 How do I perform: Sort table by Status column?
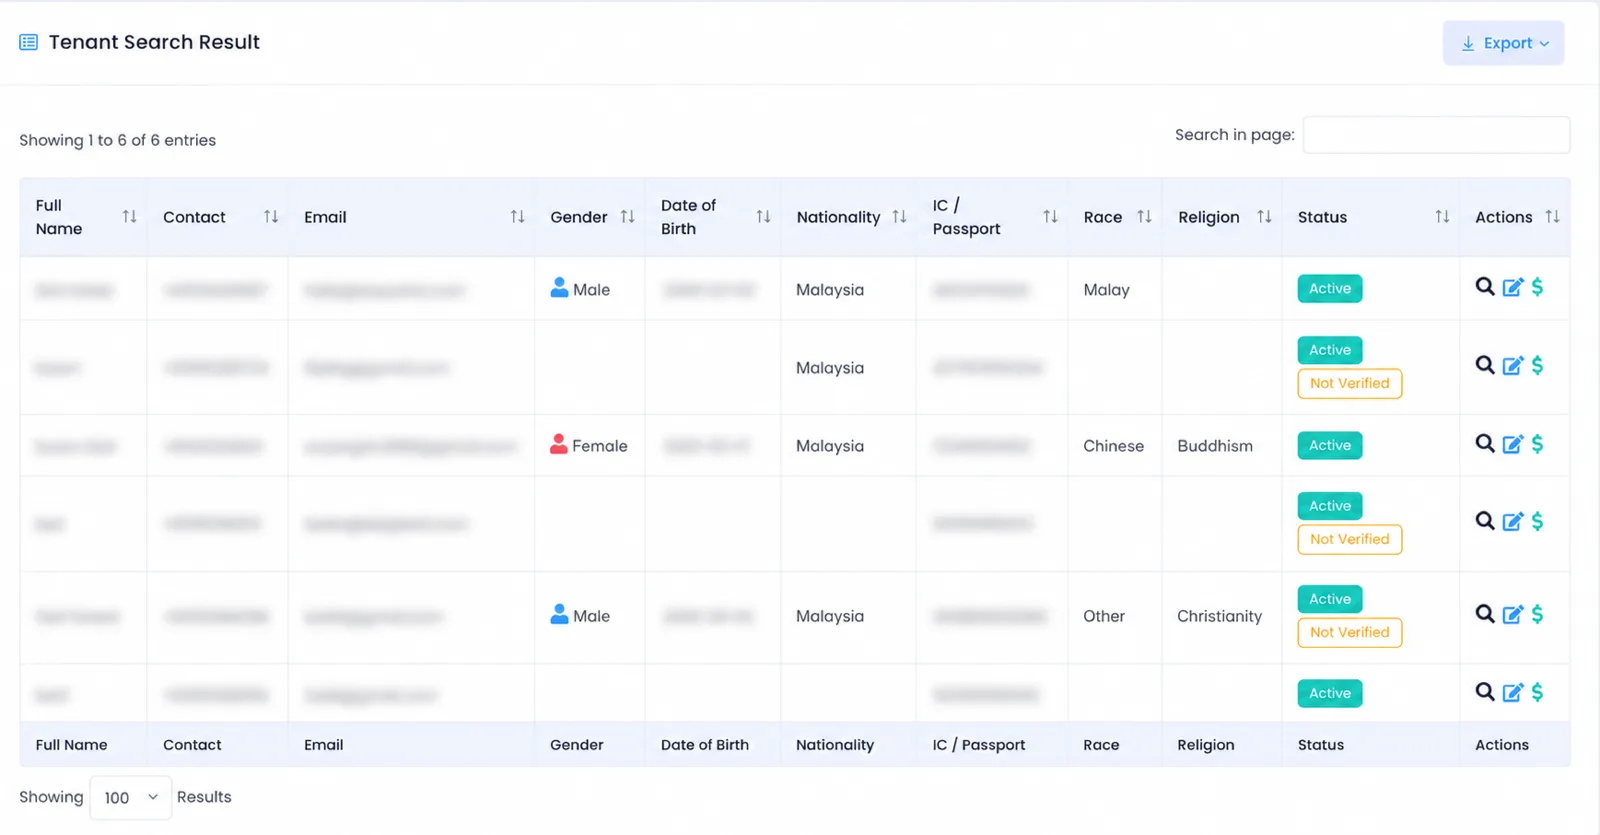click(x=1442, y=217)
